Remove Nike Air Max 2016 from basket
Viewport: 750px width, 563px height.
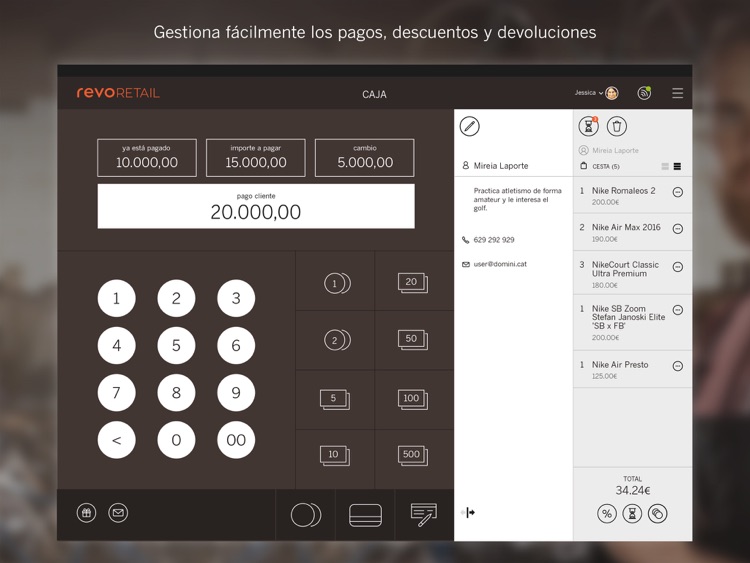point(678,229)
